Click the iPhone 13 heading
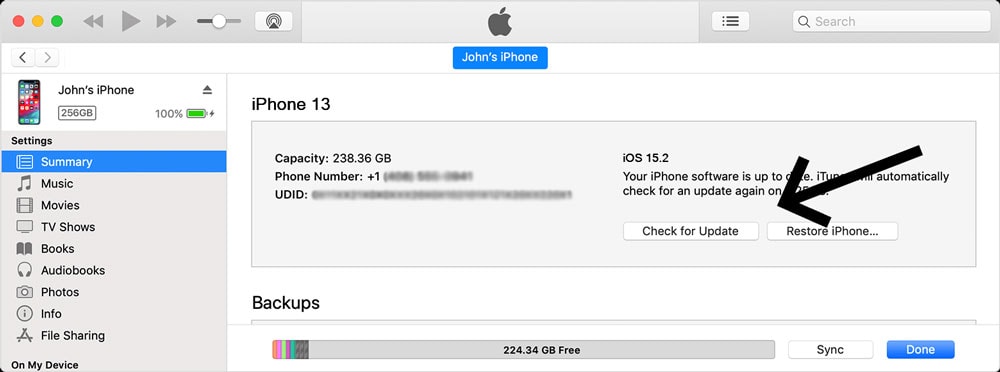Viewport: 1000px width, 372px height. 291,104
